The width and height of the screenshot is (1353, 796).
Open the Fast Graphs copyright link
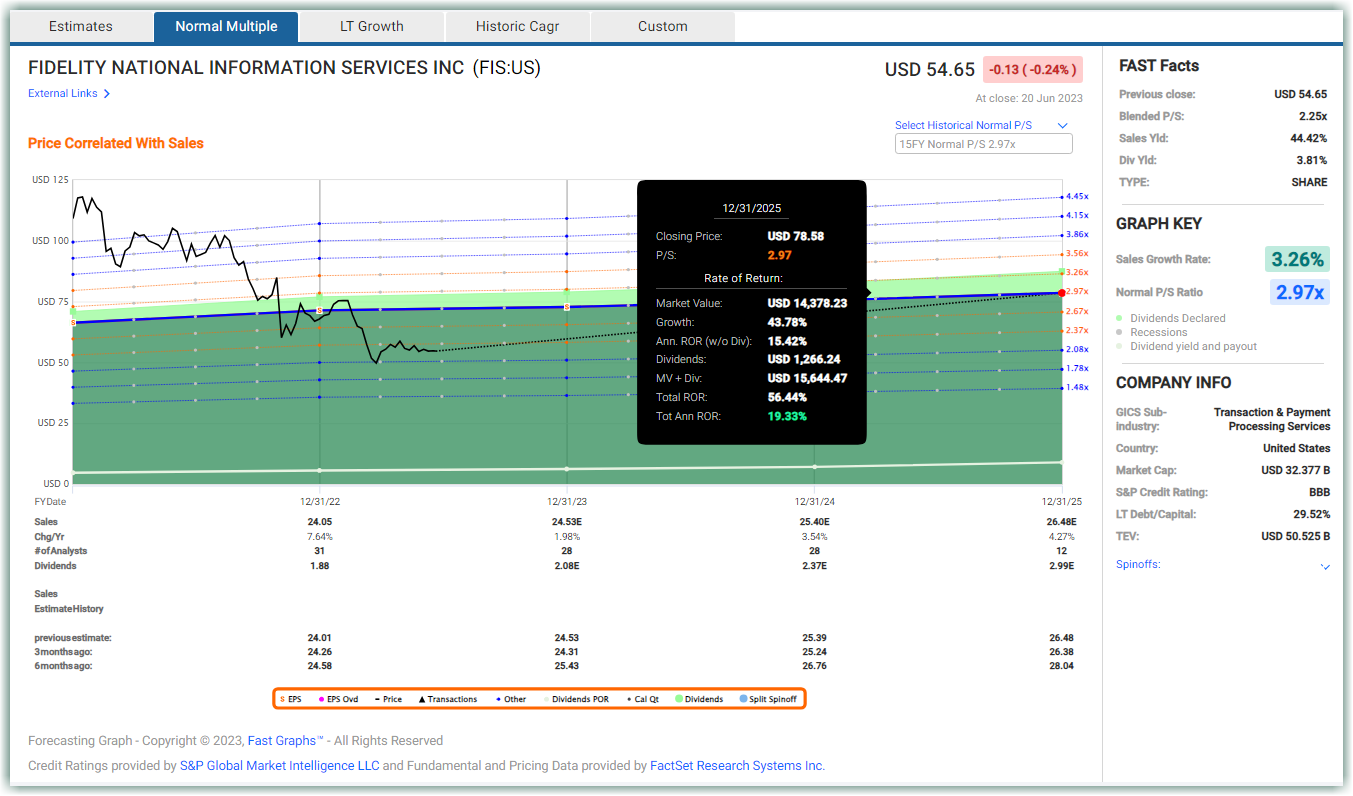click(x=285, y=741)
